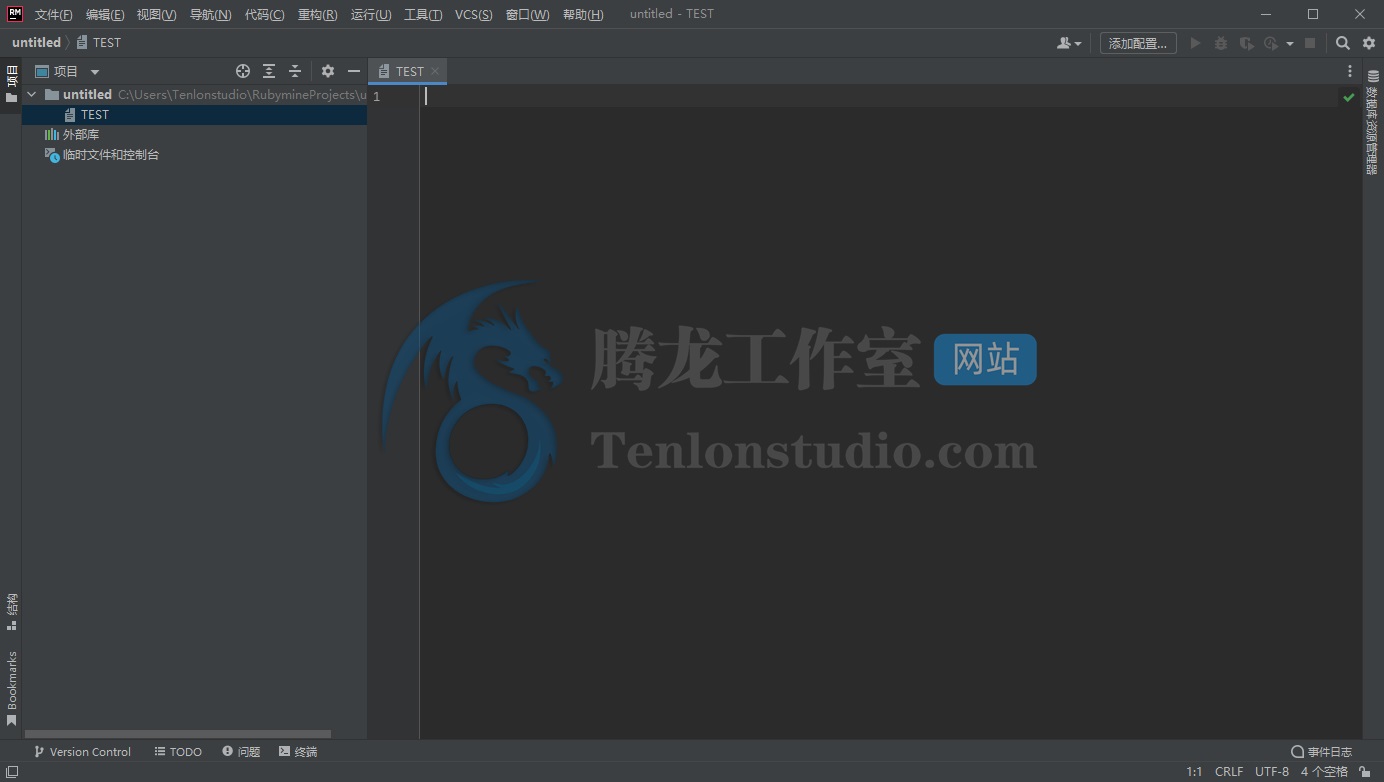Open 帮助(H) menu
1384x782 pixels.
pos(583,14)
